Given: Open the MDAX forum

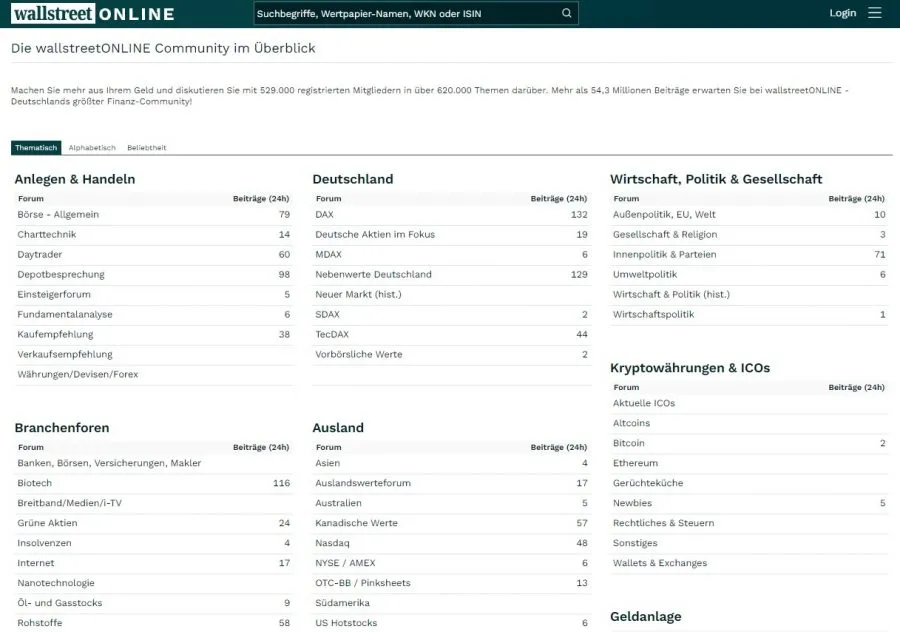Looking at the screenshot, I should pos(328,255).
